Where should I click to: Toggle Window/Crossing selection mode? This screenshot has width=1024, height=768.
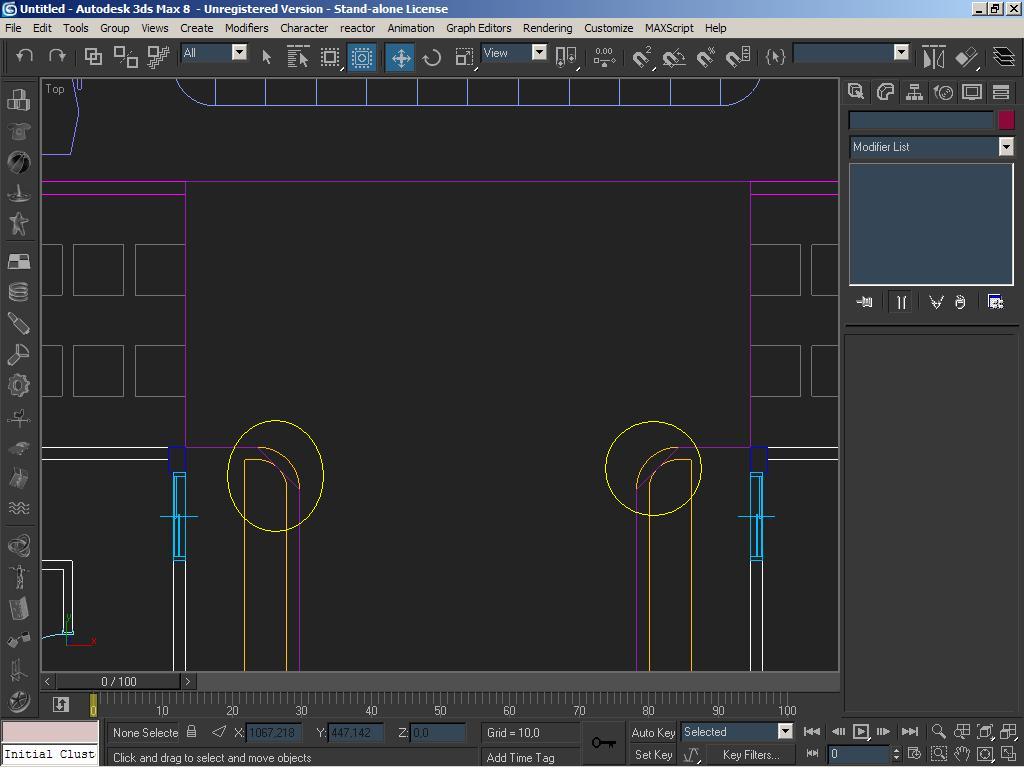click(361, 57)
